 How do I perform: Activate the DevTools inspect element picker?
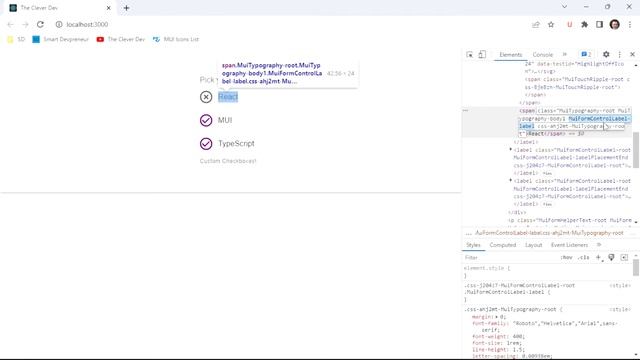470,54
